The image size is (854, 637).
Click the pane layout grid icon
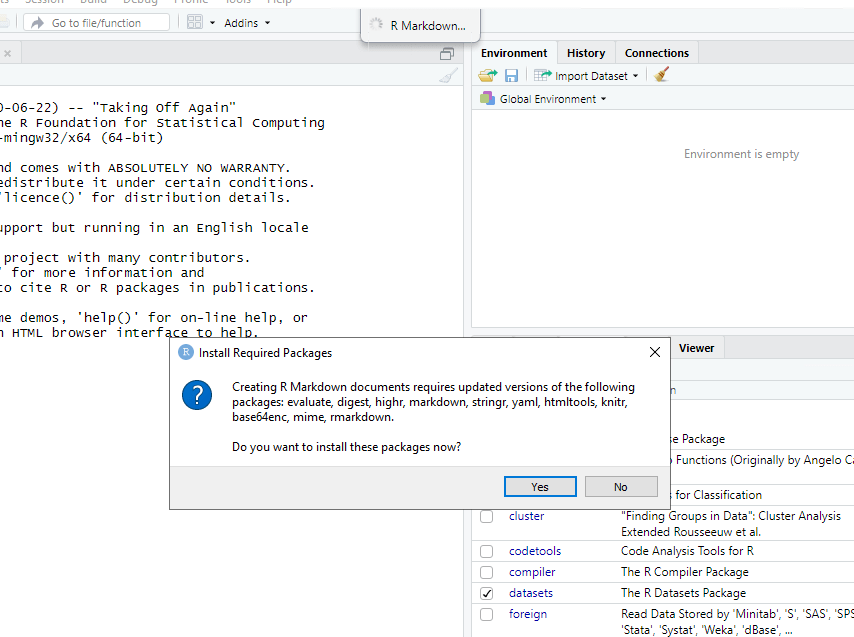point(193,22)
